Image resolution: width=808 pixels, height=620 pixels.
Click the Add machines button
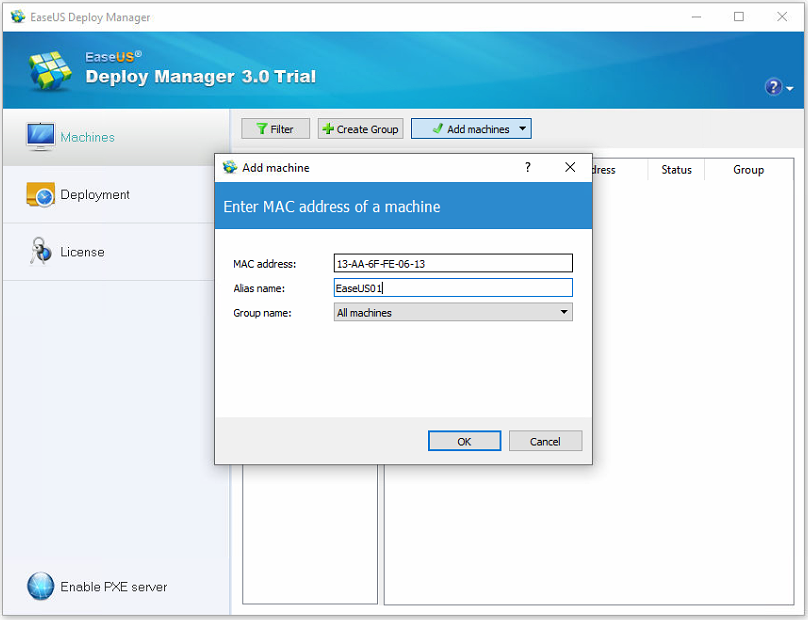point(471,129)
